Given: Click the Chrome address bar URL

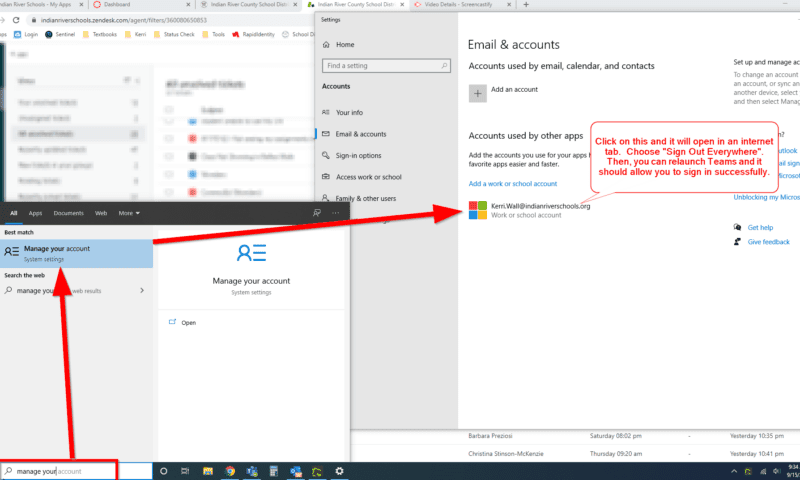Looking at the screenshot, I should click(123, 20).
